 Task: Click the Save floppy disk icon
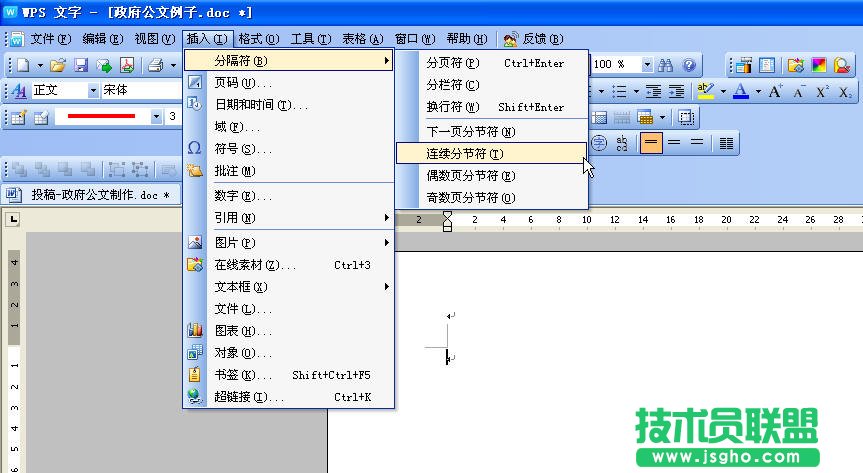81,66
